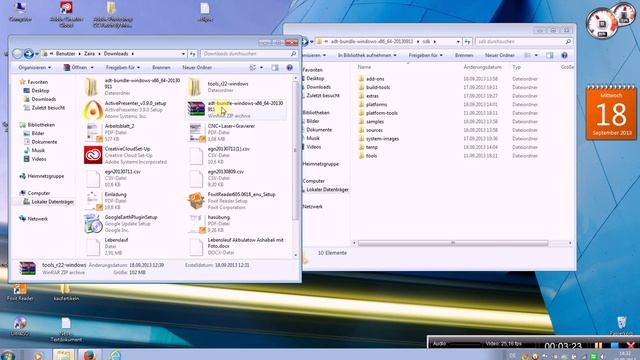Click Neuer Ordner in sdk window
This screenshot has width=640, height=360.
[500, 55]
